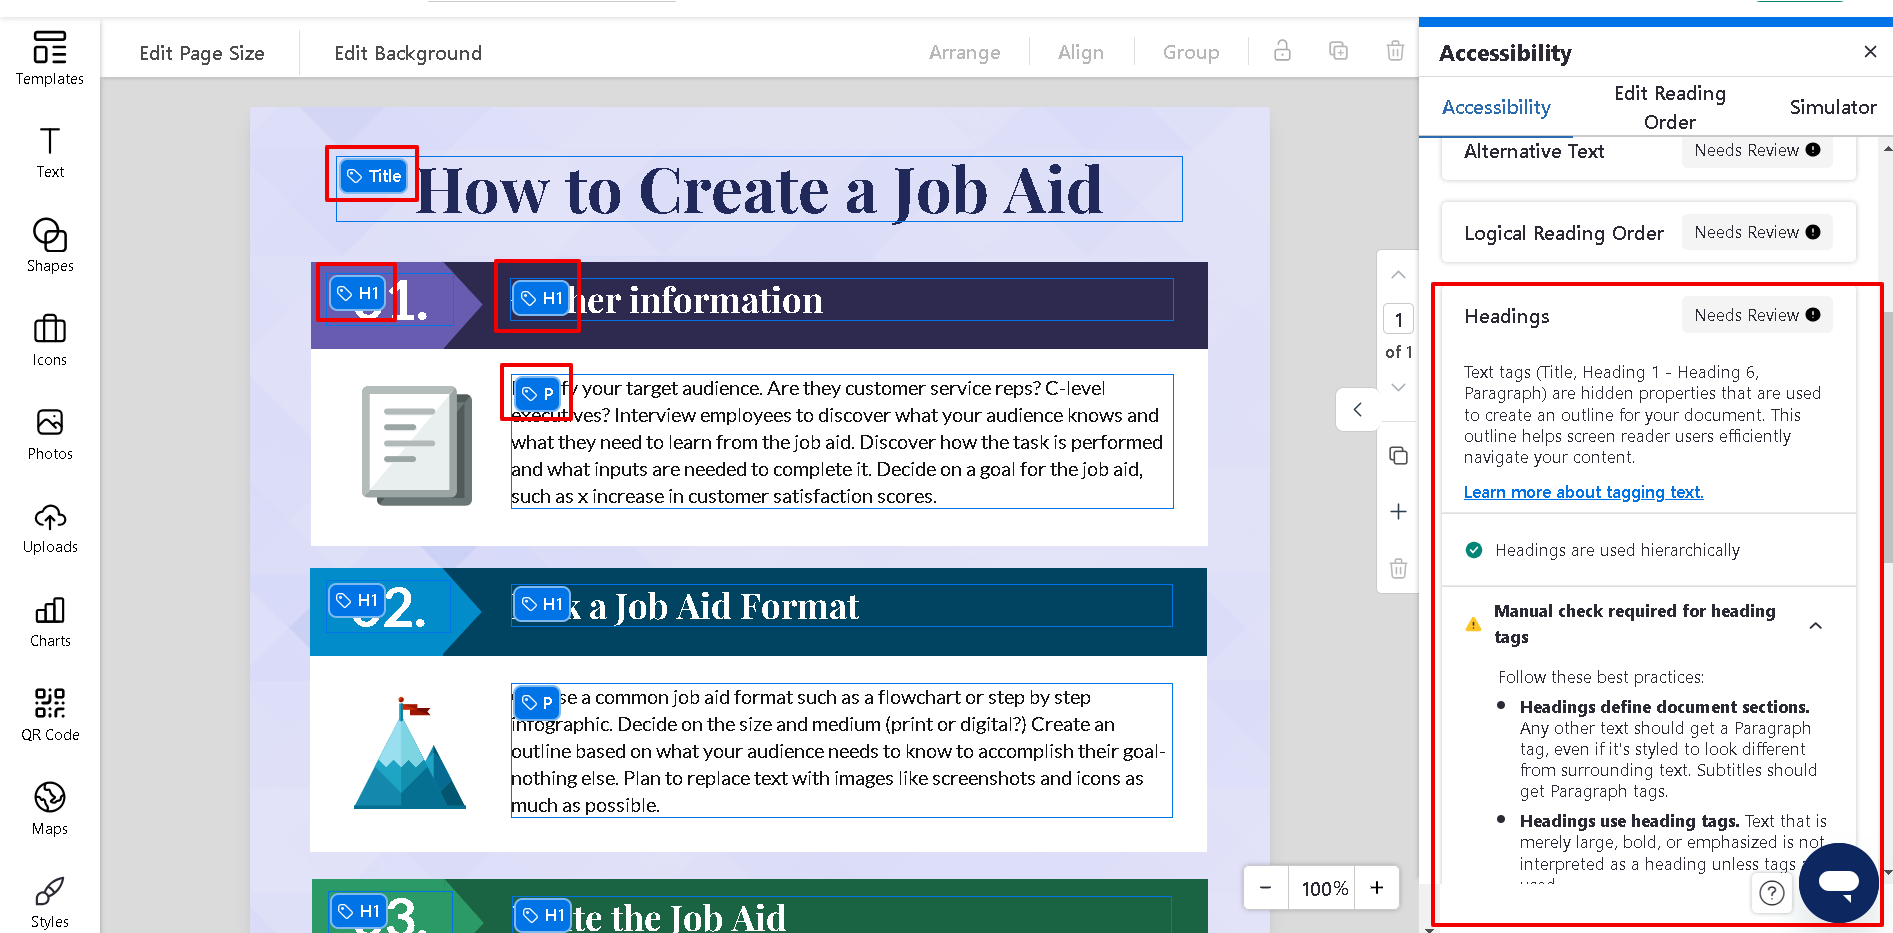Screen dimensions: 1893x933
Task: Click the previous page chevron
Action: pyautogui.click(x=1397, y=274)
